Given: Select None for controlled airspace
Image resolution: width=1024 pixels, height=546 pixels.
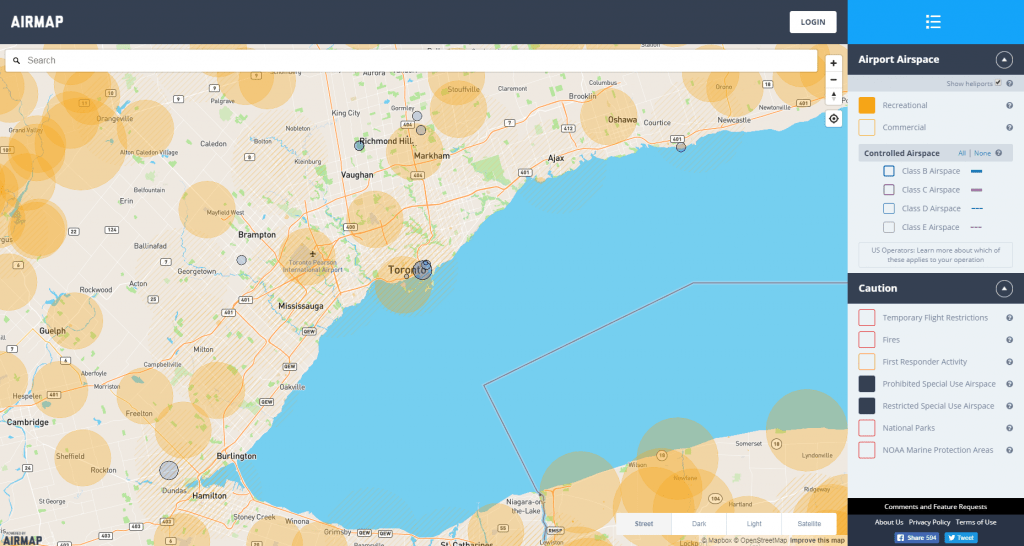Looking at the screenshot, I should 982,153.
